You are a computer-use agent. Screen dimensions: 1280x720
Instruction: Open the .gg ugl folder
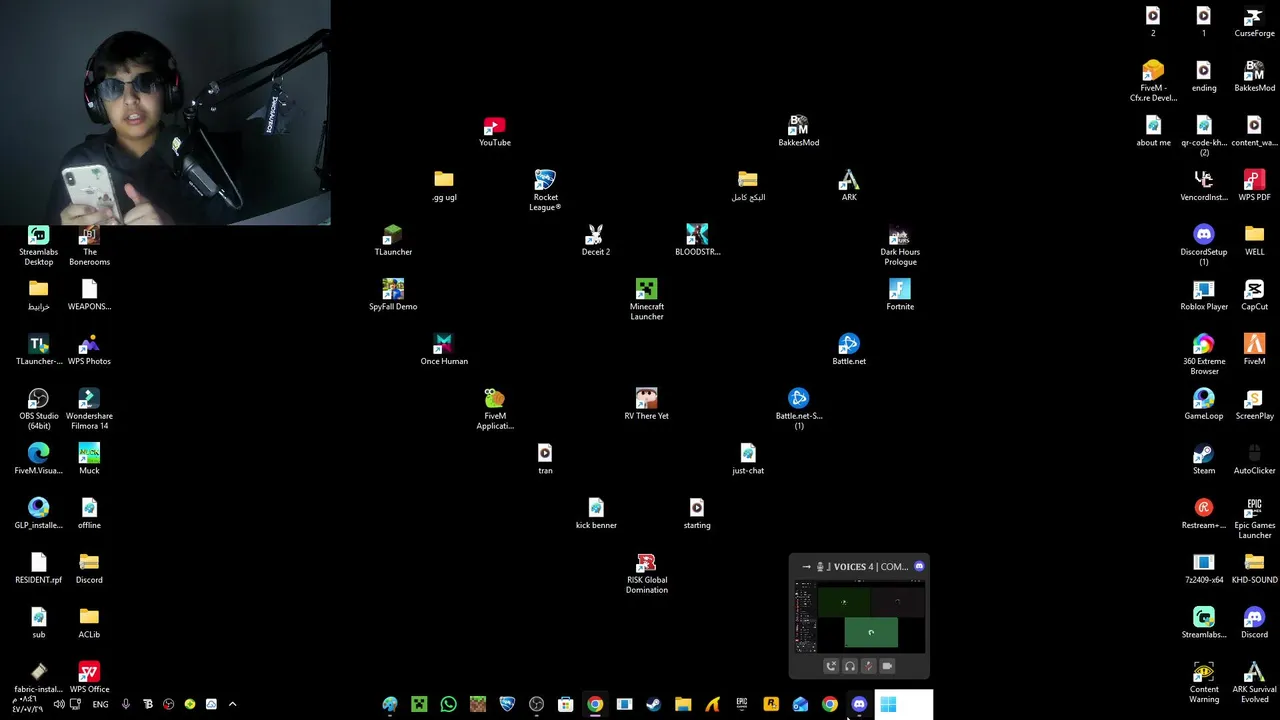click(x=444, y=186)
